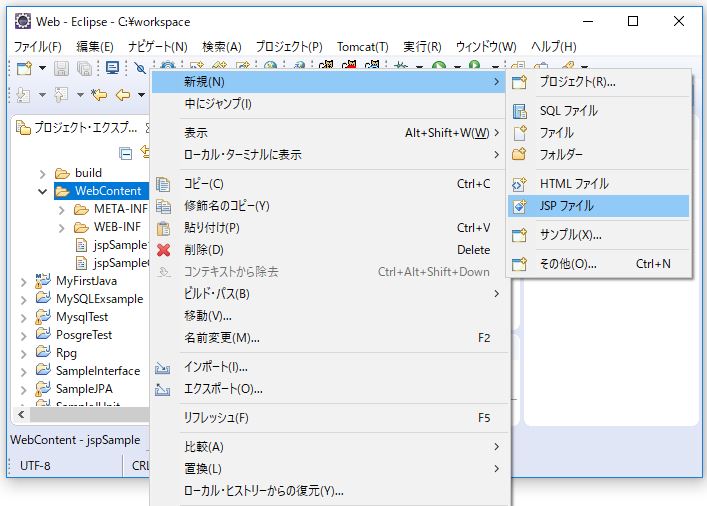
Task: Click 名前変更(M)... in the context menu
Action: coord(328,338)
